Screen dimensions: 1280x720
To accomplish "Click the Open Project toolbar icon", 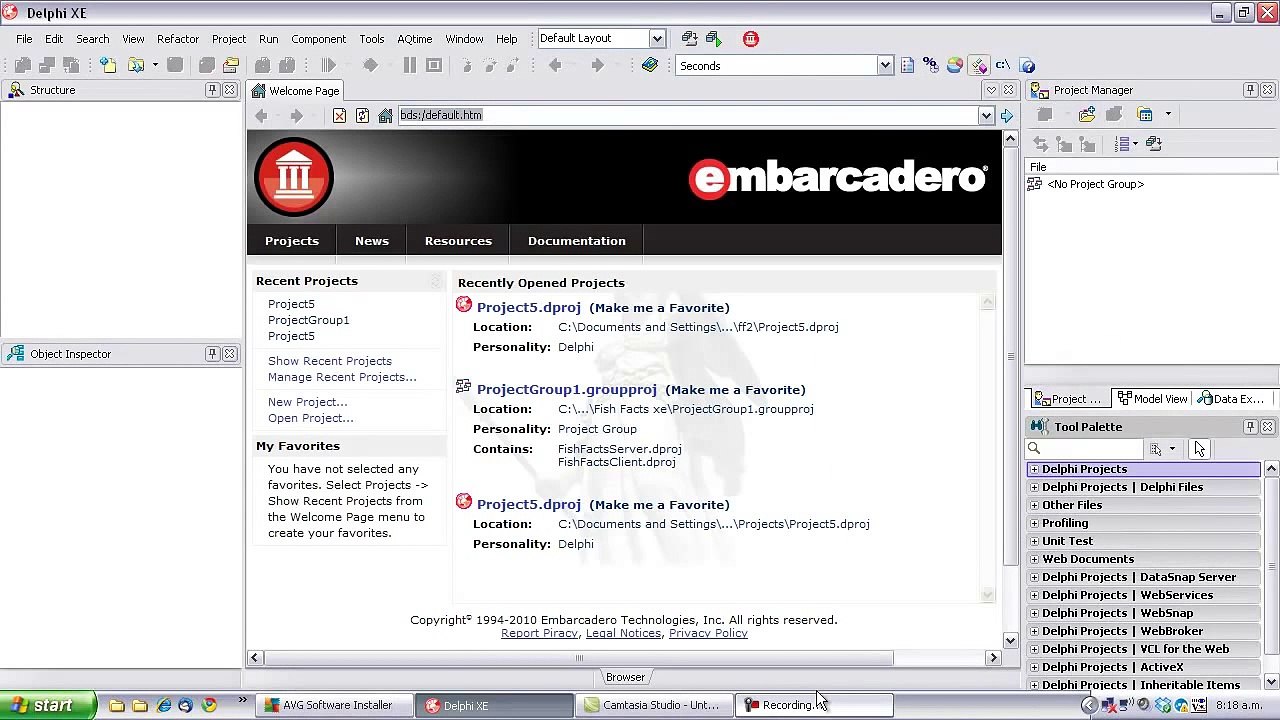I will (231, 65).
